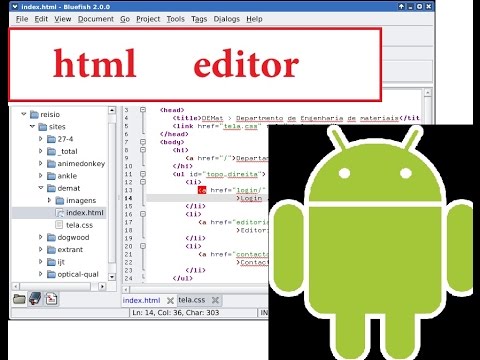Image resolution: width=480 pixels, height=360 pixels.
Task: Open the Document menu
Action: (x=96, y=19)
